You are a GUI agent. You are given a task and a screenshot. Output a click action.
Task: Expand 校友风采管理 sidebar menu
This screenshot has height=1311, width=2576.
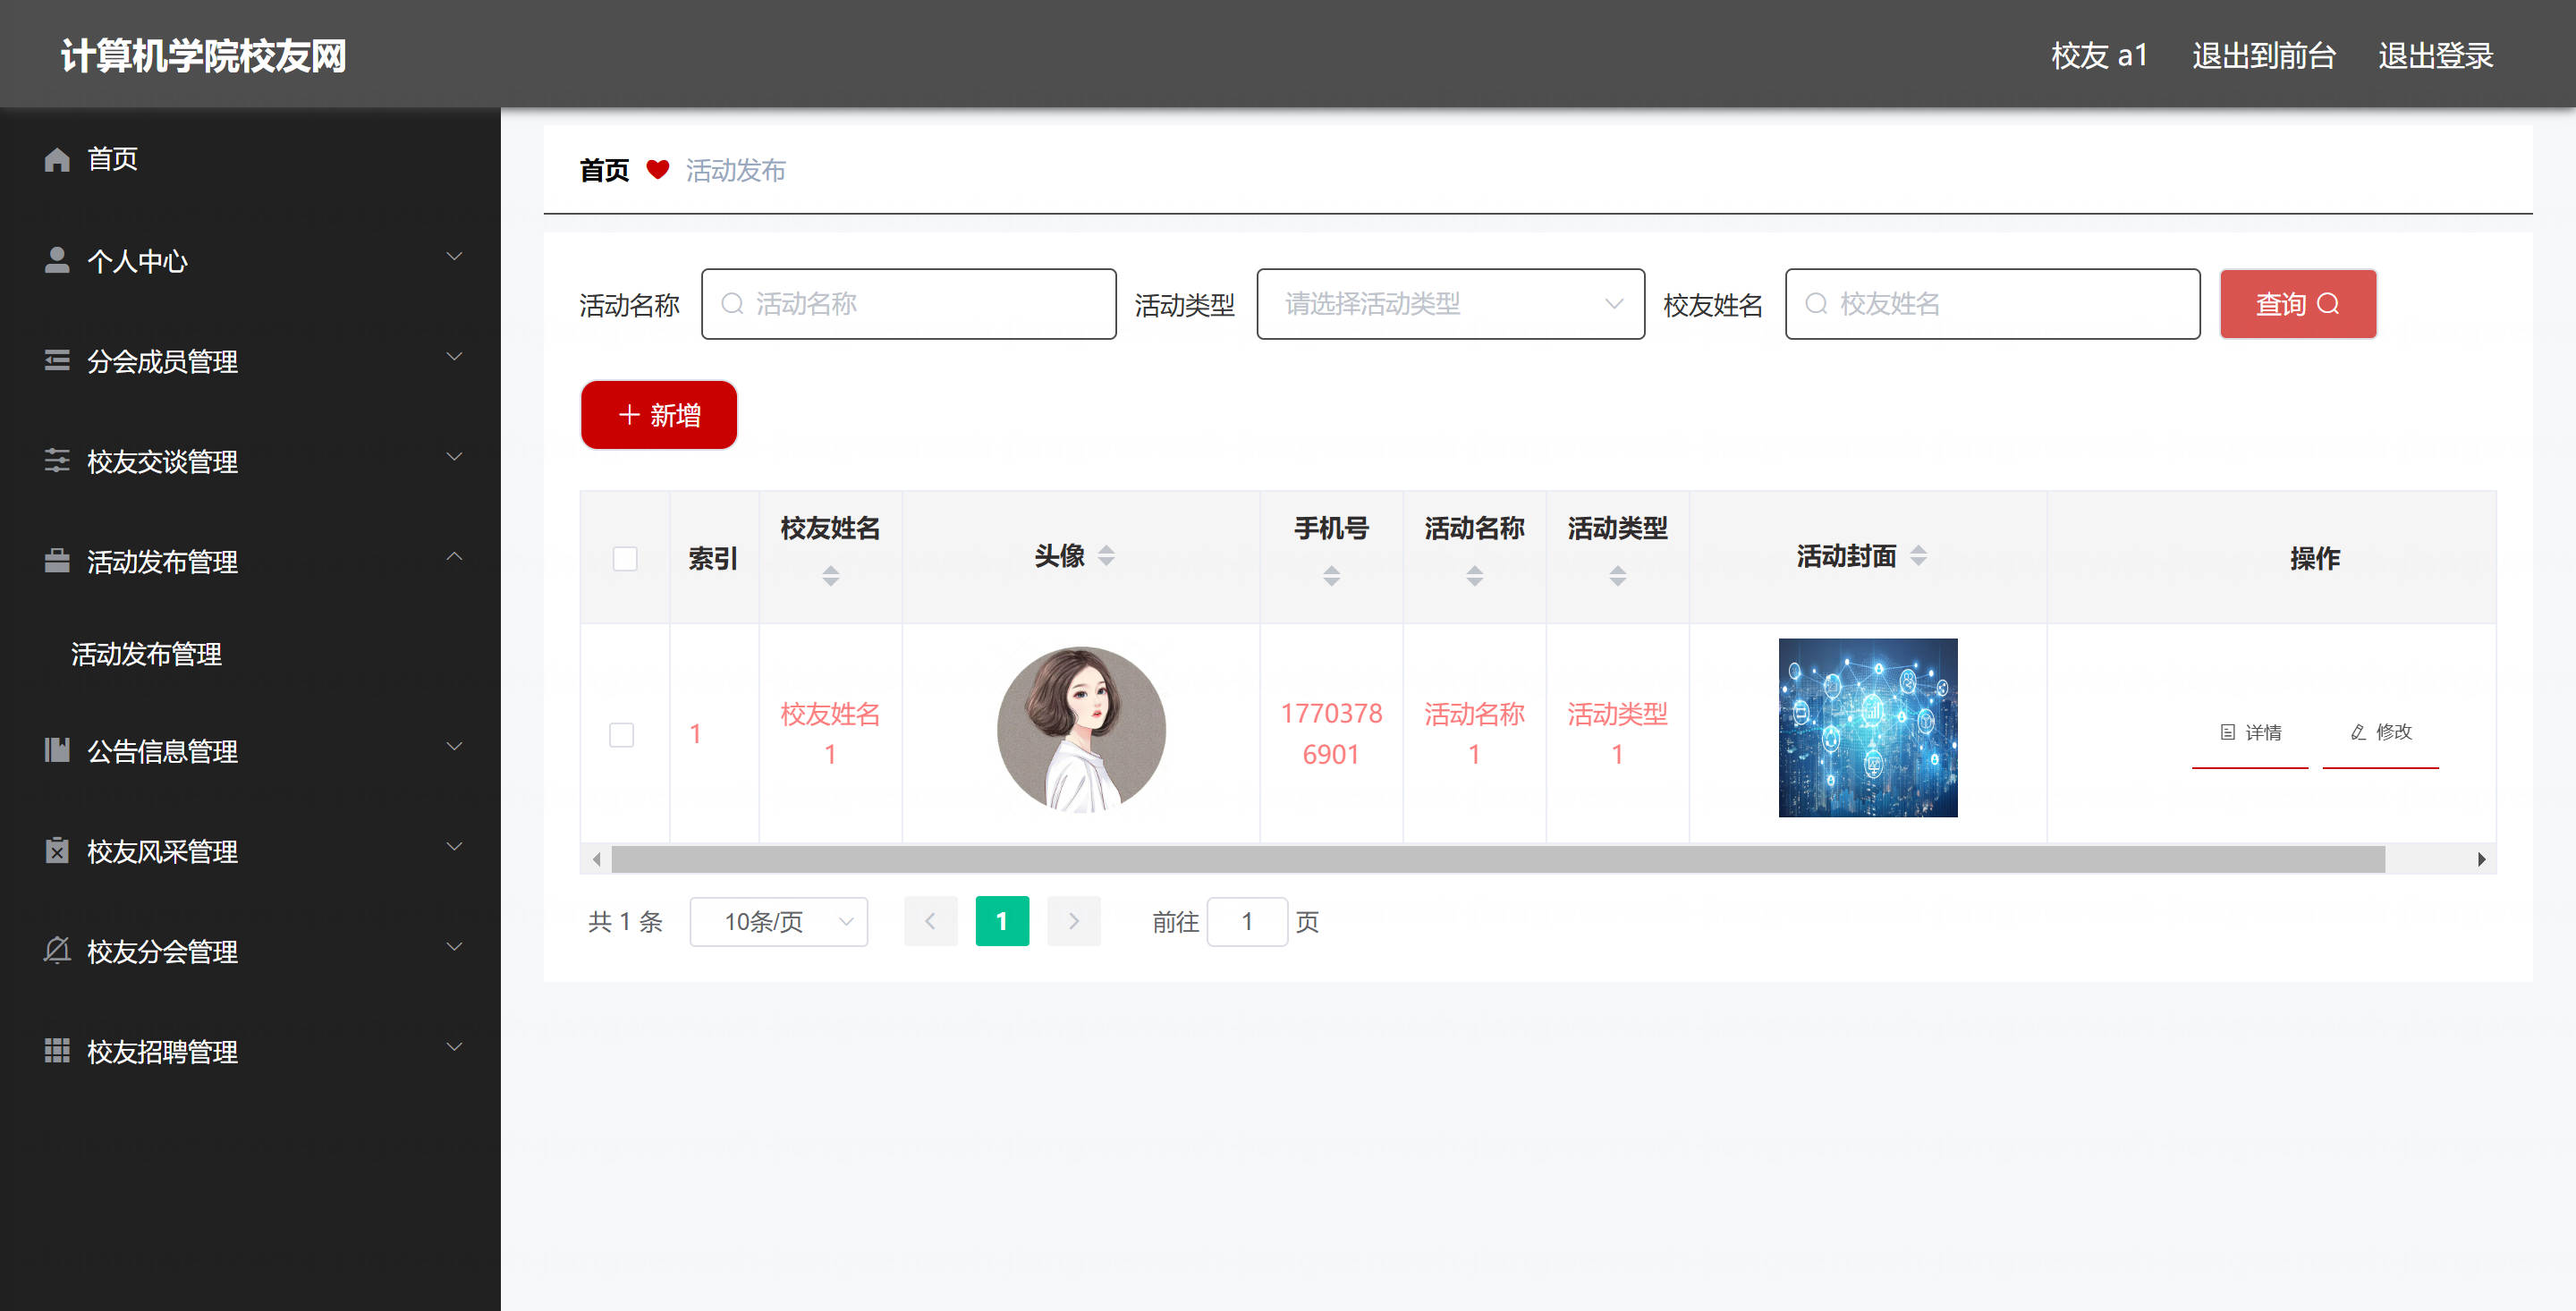(454, 847)
